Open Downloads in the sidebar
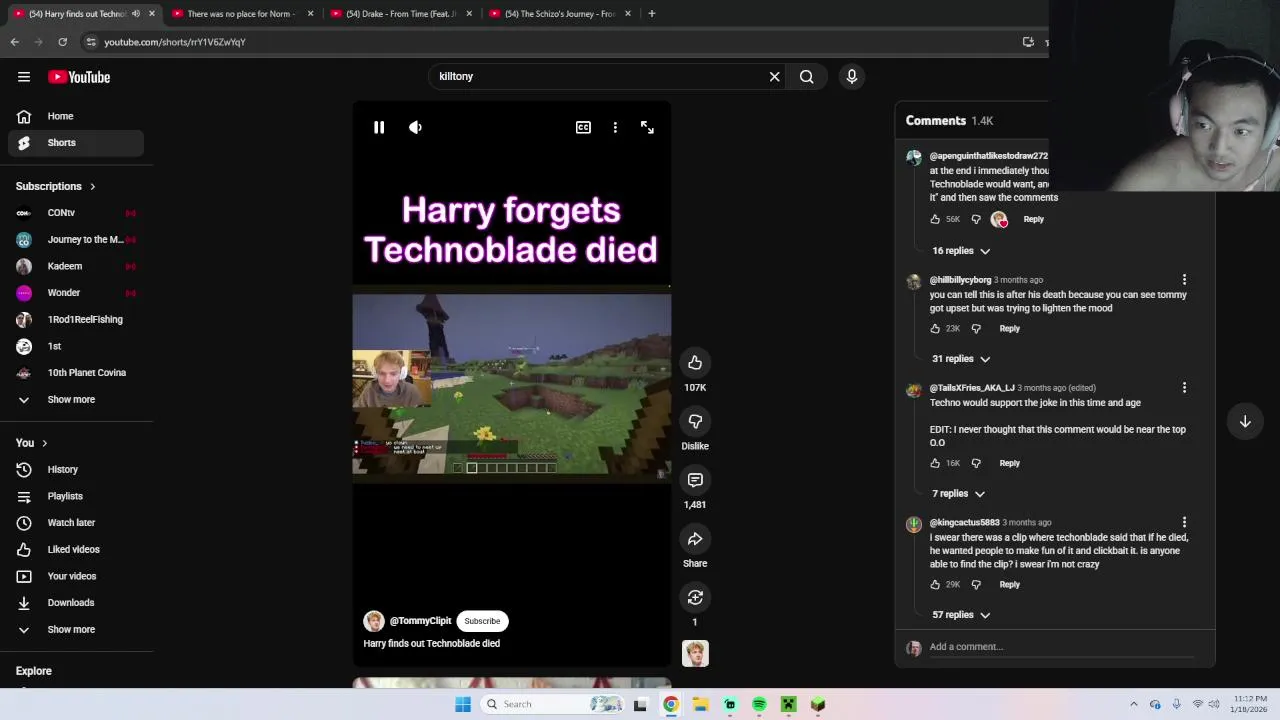Screen dimensions: 1280x720 click(x=76, y=603)
